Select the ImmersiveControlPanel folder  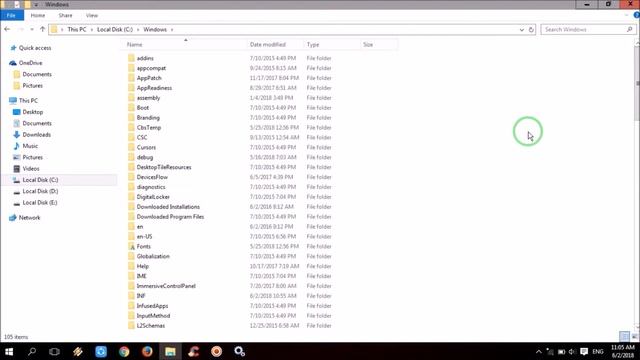tap(166, 286)
